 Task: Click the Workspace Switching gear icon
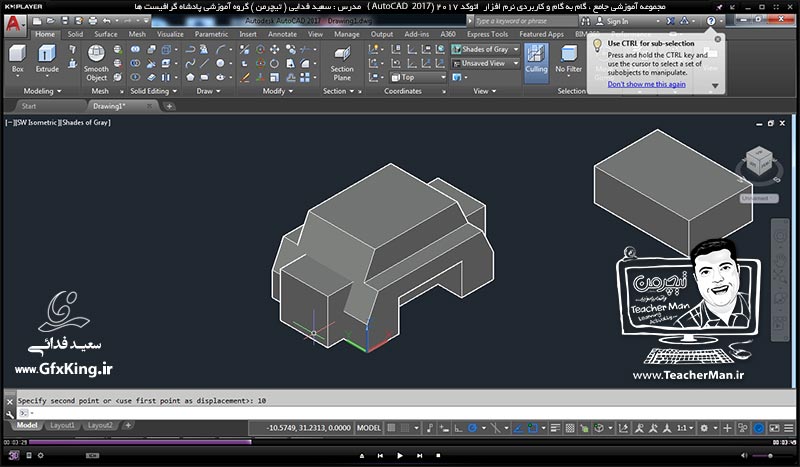coord(704,428)
